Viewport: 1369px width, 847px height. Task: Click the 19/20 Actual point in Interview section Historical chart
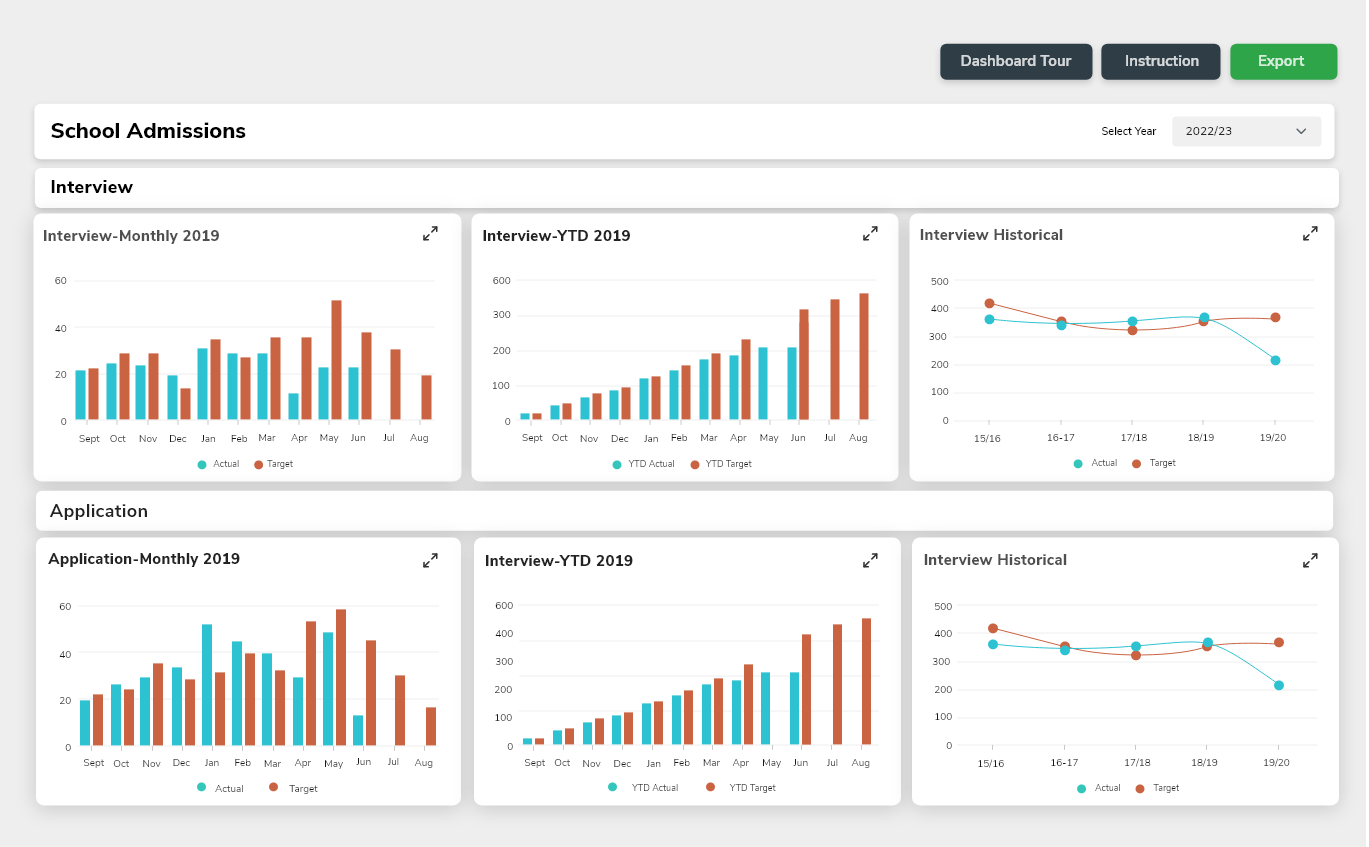(x=1275, y=360)
